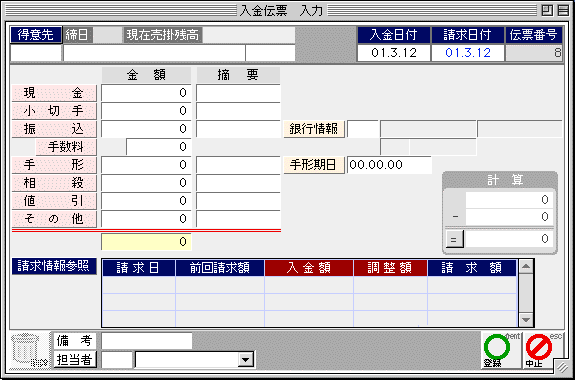Click the その他 other button
The width and height of the screenshot is (575, 380).
coord(54,219)
